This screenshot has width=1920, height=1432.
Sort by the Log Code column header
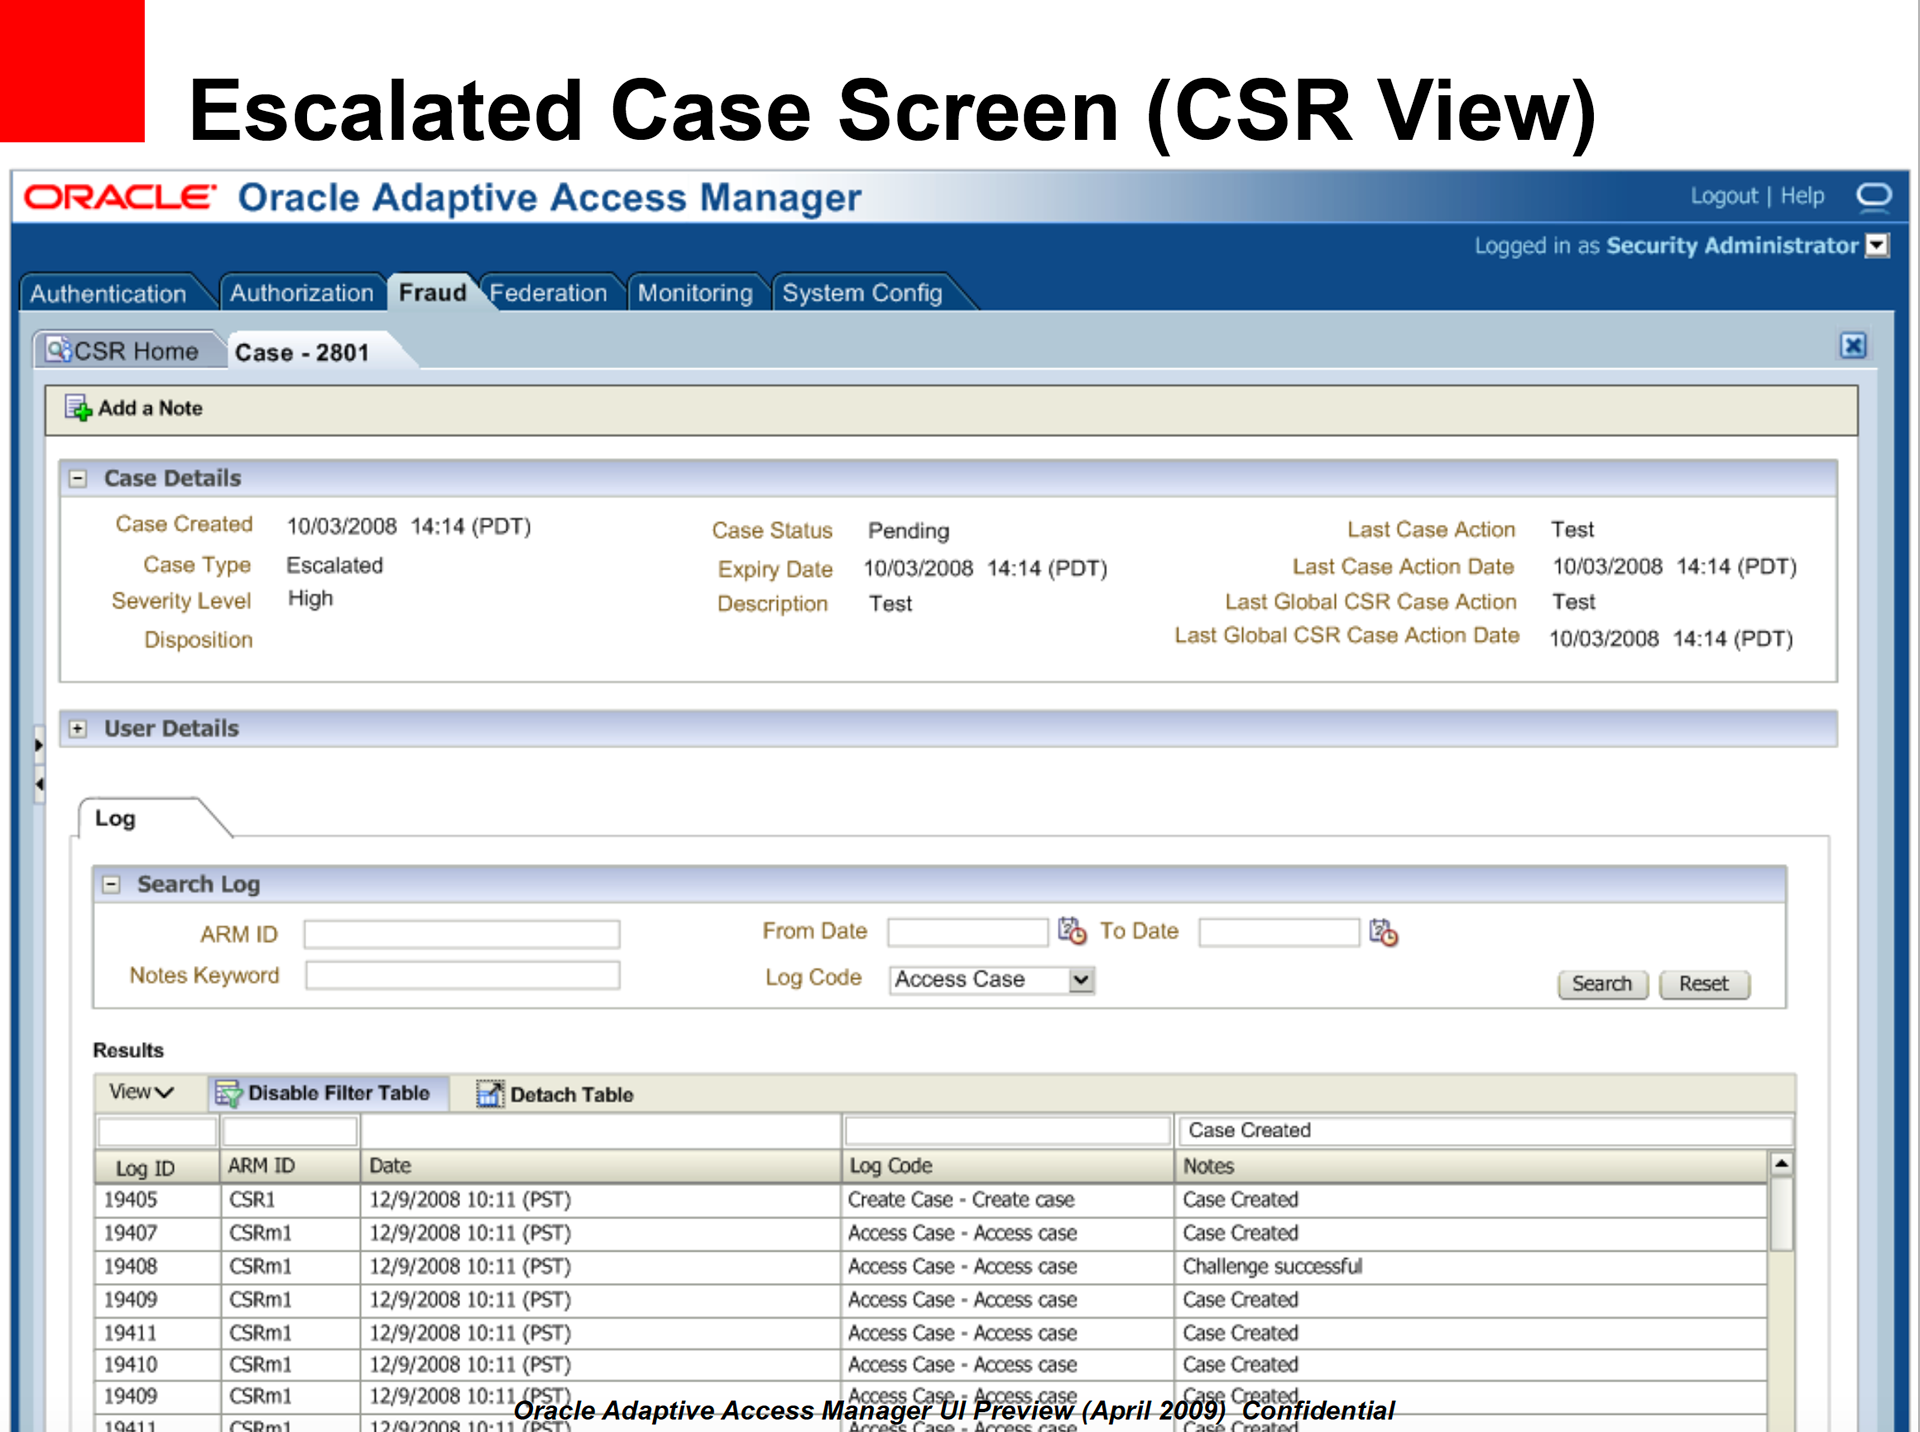coord(1007,1166)
